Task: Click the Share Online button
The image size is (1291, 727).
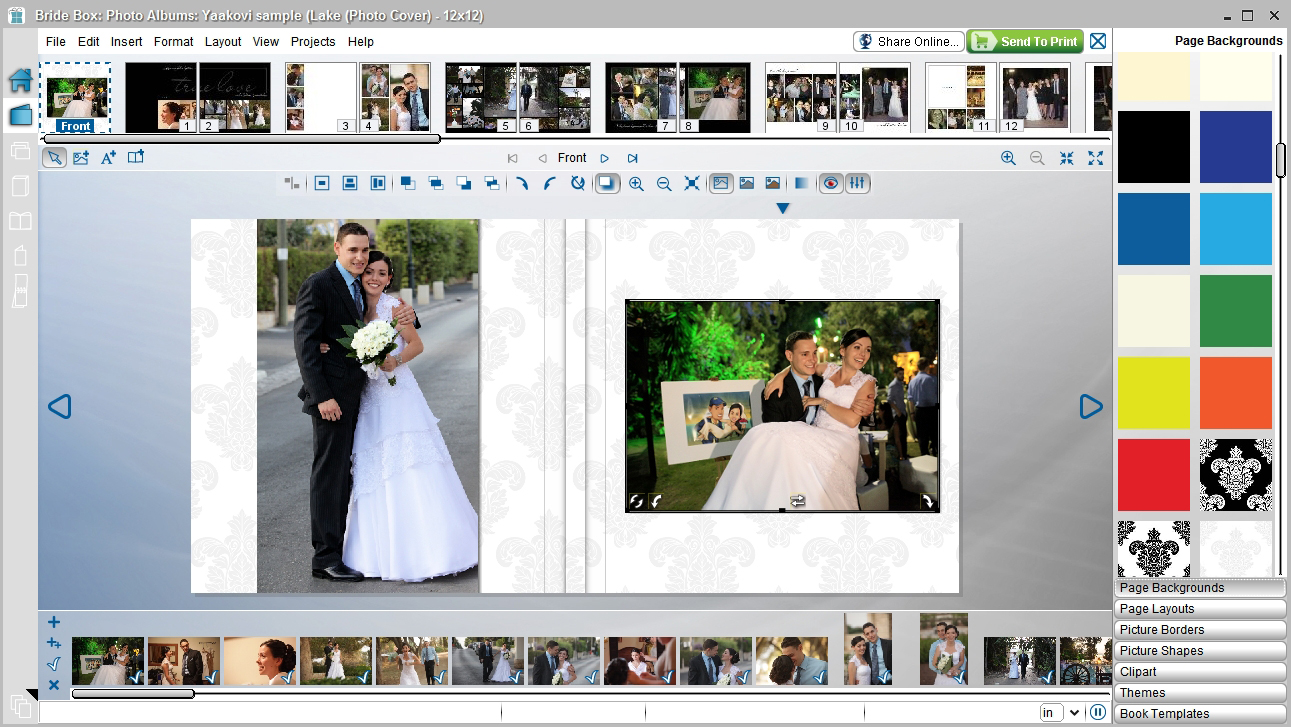Action: 908,41
